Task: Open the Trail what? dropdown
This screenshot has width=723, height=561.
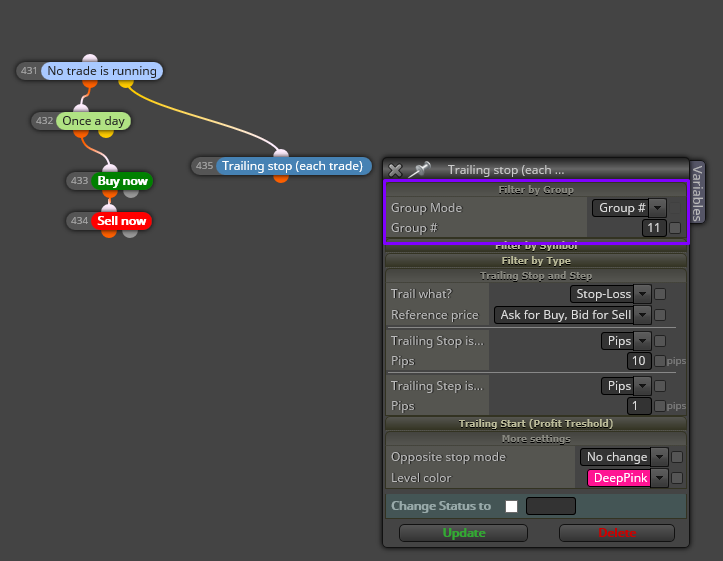Action: pyautogui.click(x=610, y=294)
